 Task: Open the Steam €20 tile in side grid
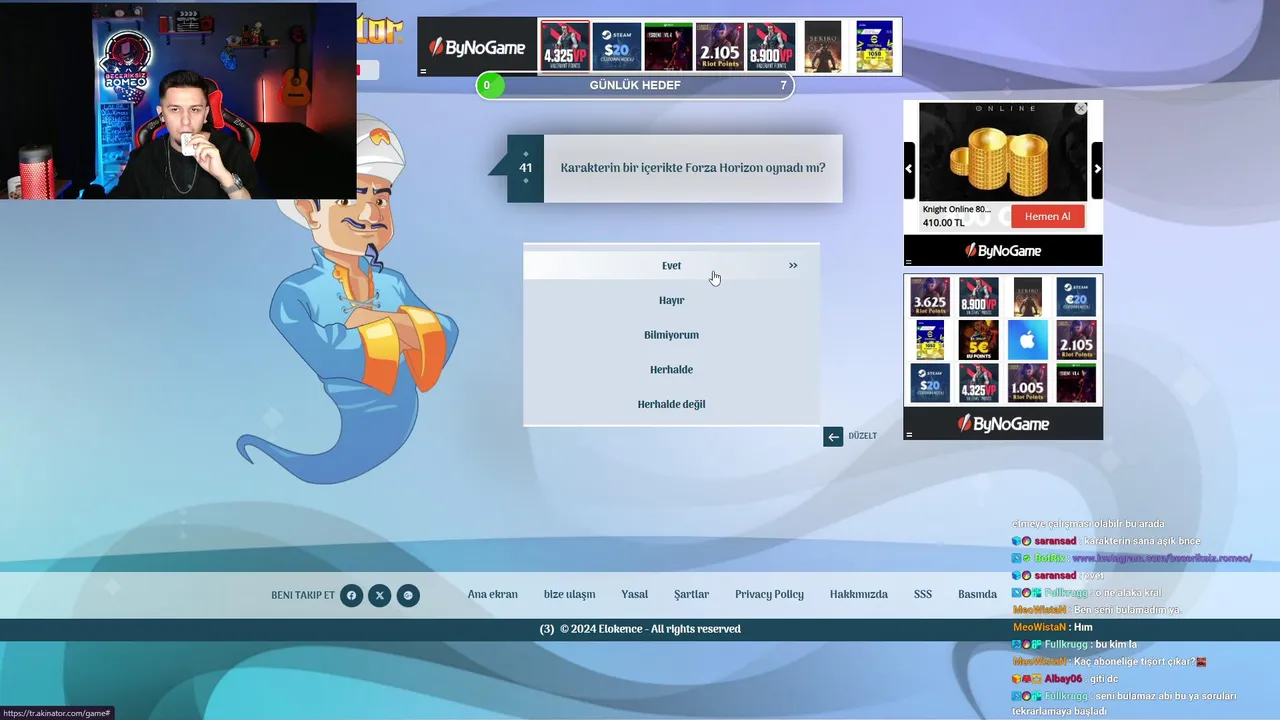tap(1077, 297)
